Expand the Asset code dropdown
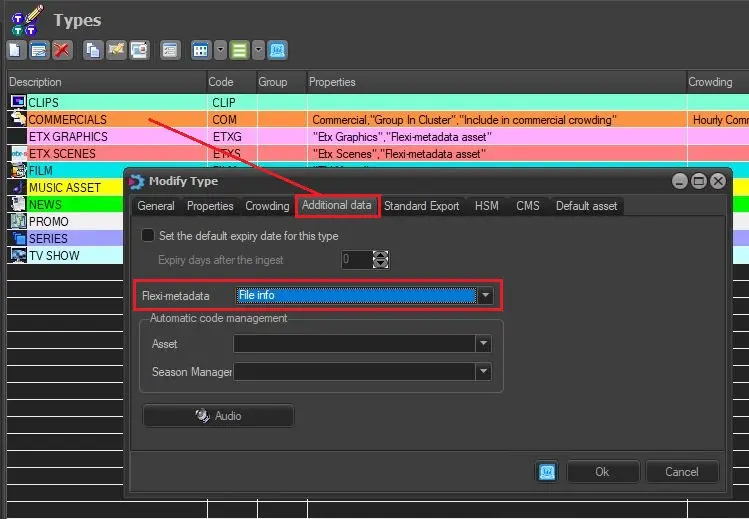This screenshot has height=519, width=749. pyautogui.click(x=483, y=343)
